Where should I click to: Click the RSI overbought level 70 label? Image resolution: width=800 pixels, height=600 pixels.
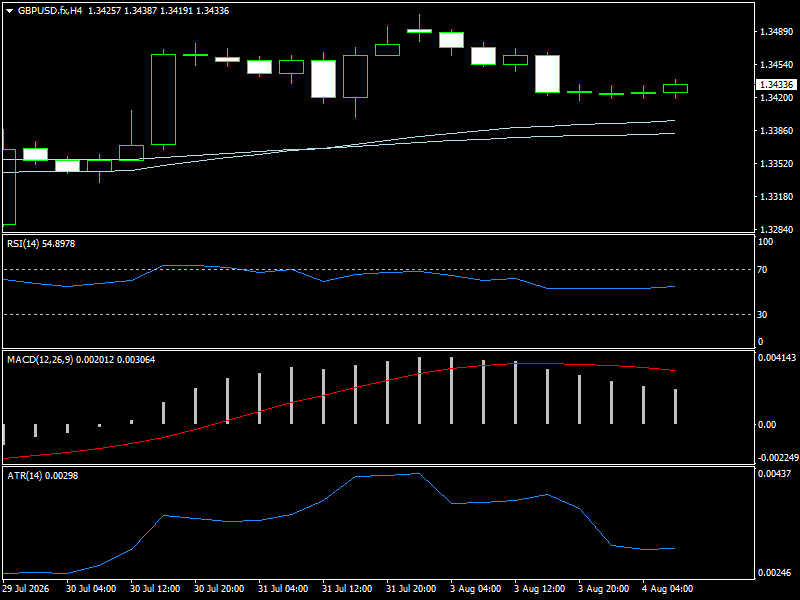[762, 270]
